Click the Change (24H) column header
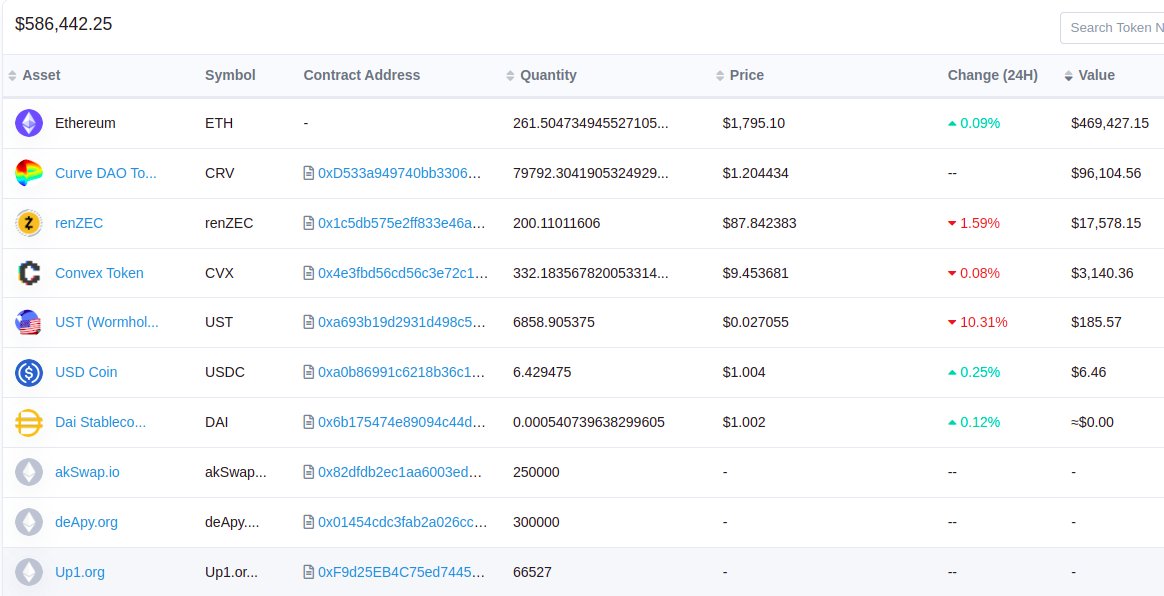Screen dimensions: 1164x596 click(993, 75)
